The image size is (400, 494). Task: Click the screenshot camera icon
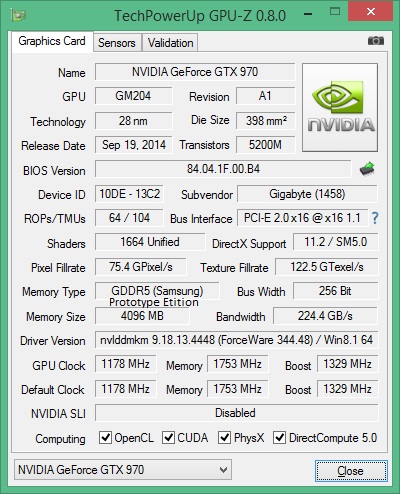[376, 41]
